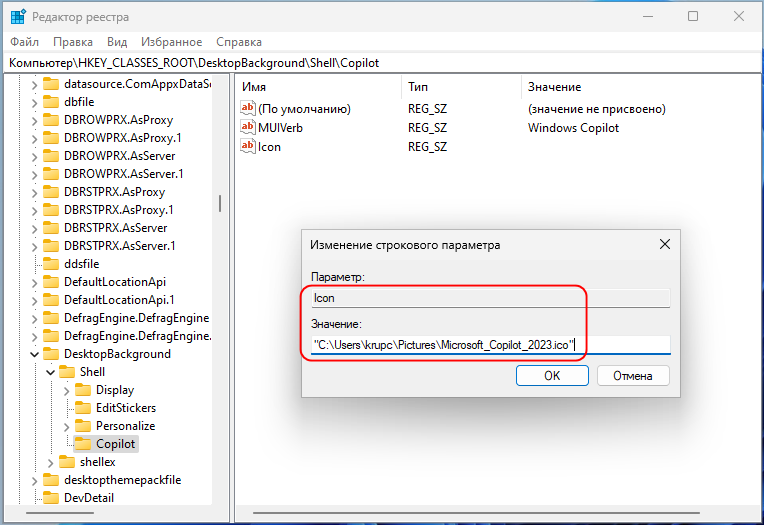
Task: Select the DefragEngine.DefragEngine. tree key
Action: (137, 335)
